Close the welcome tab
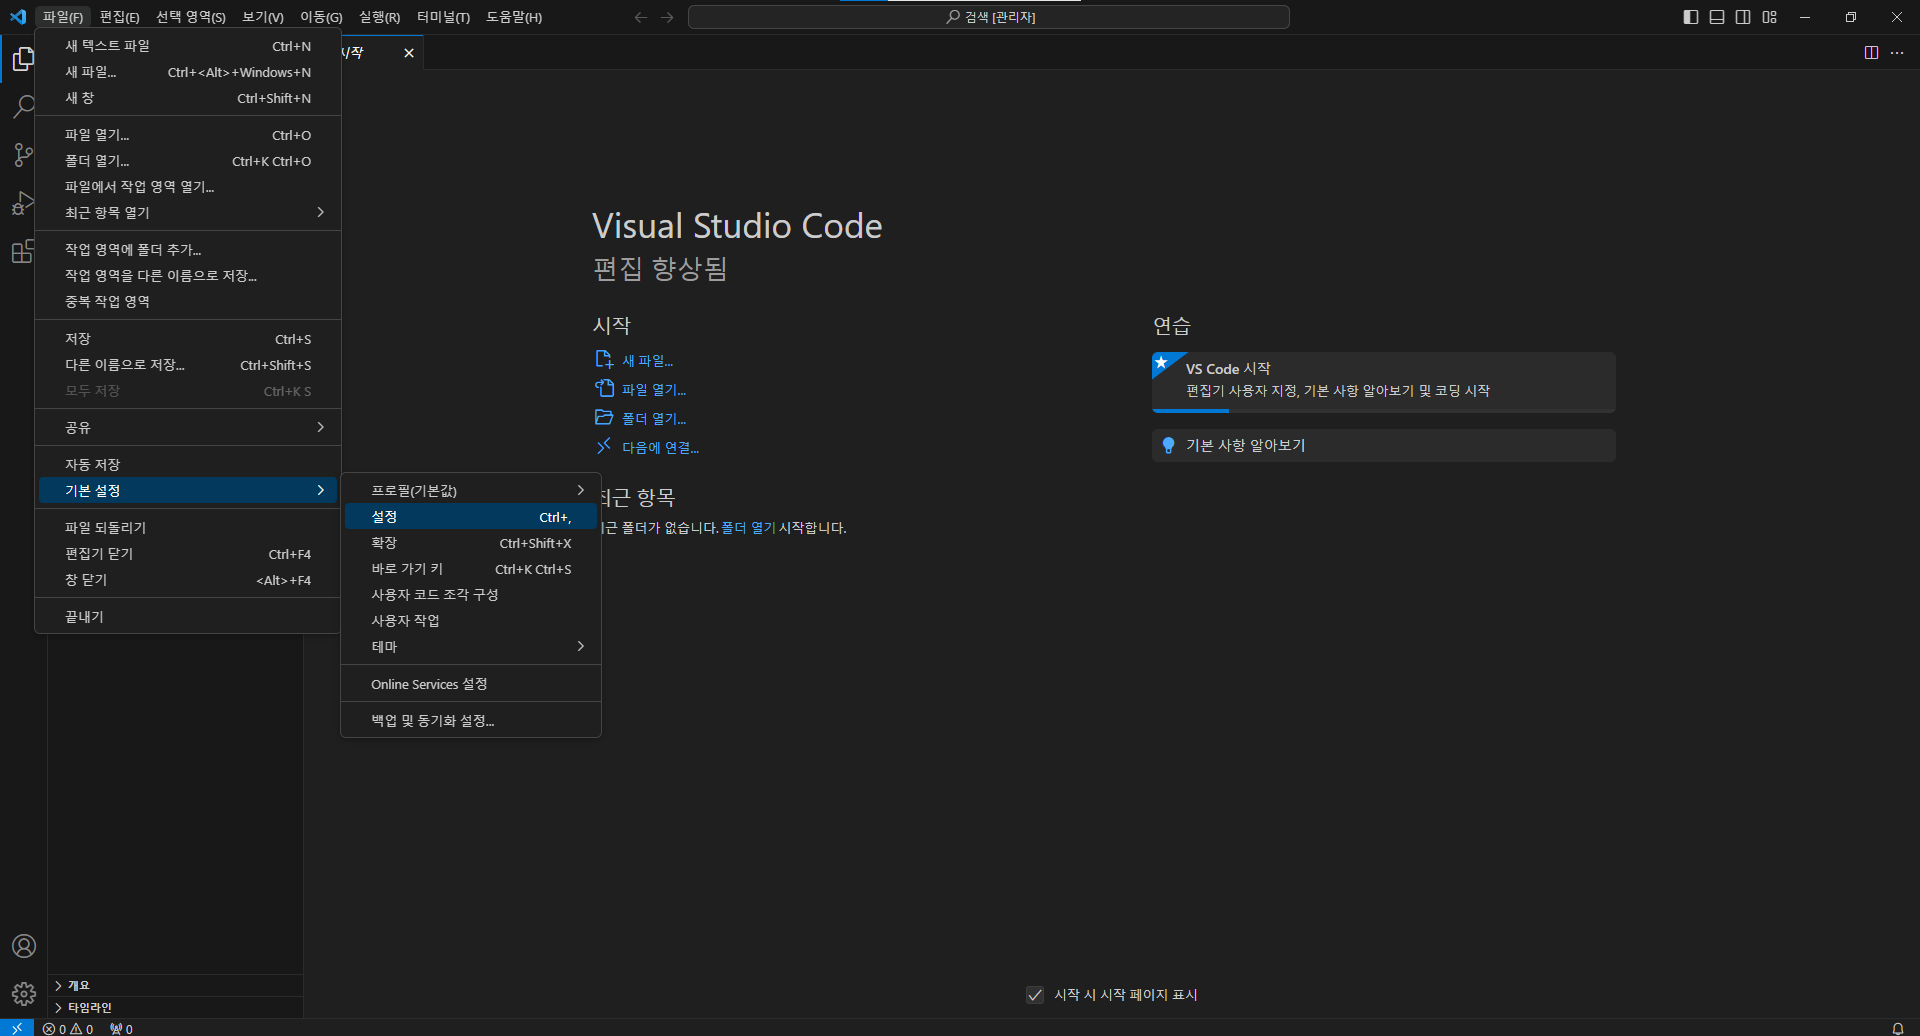 coord(409,53)
